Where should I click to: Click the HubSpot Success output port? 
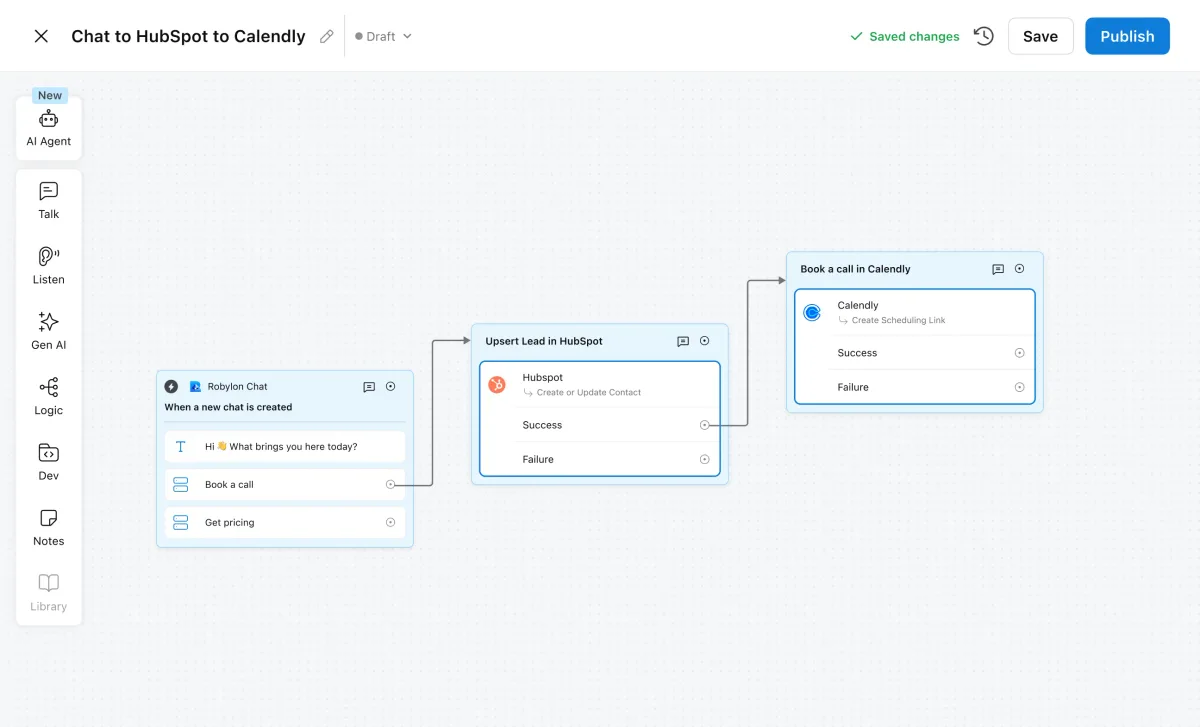[x=704, y=425]
